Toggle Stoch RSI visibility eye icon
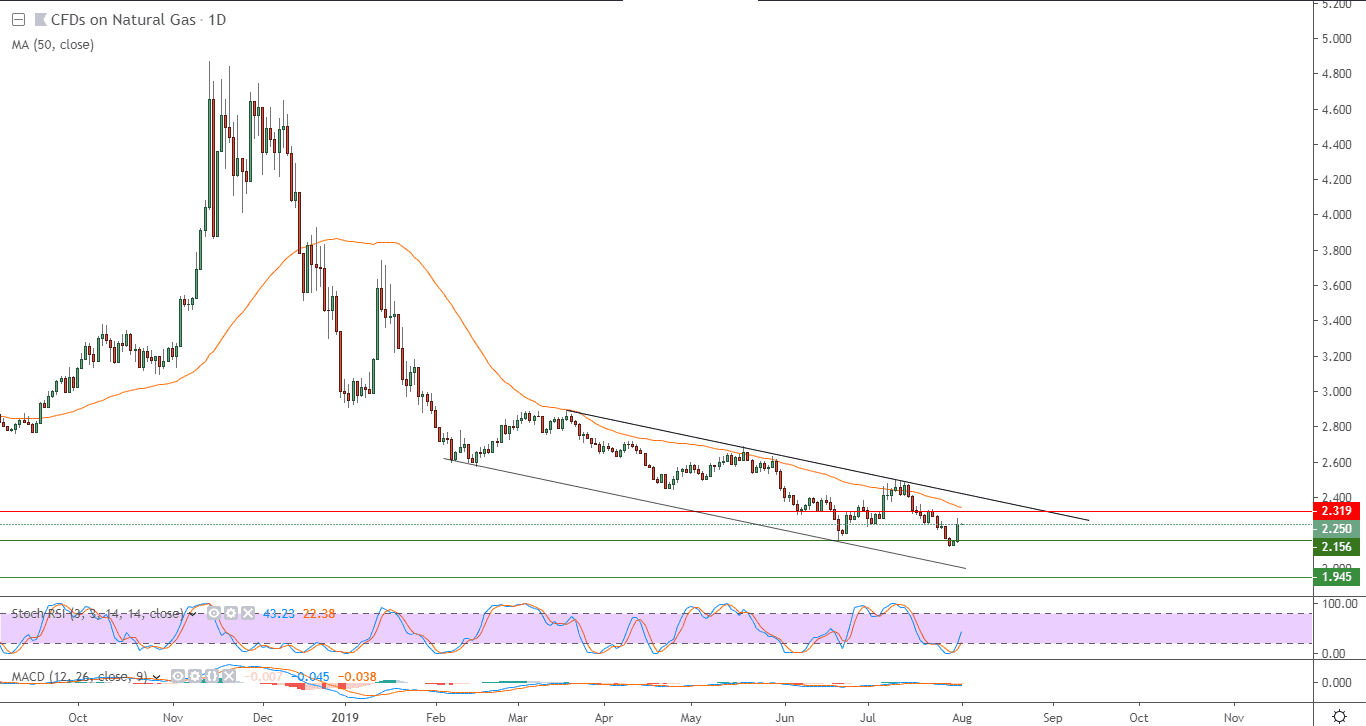Image resolution: width=1366 pixels, height=726 pixels. click(x=214, y=612)
